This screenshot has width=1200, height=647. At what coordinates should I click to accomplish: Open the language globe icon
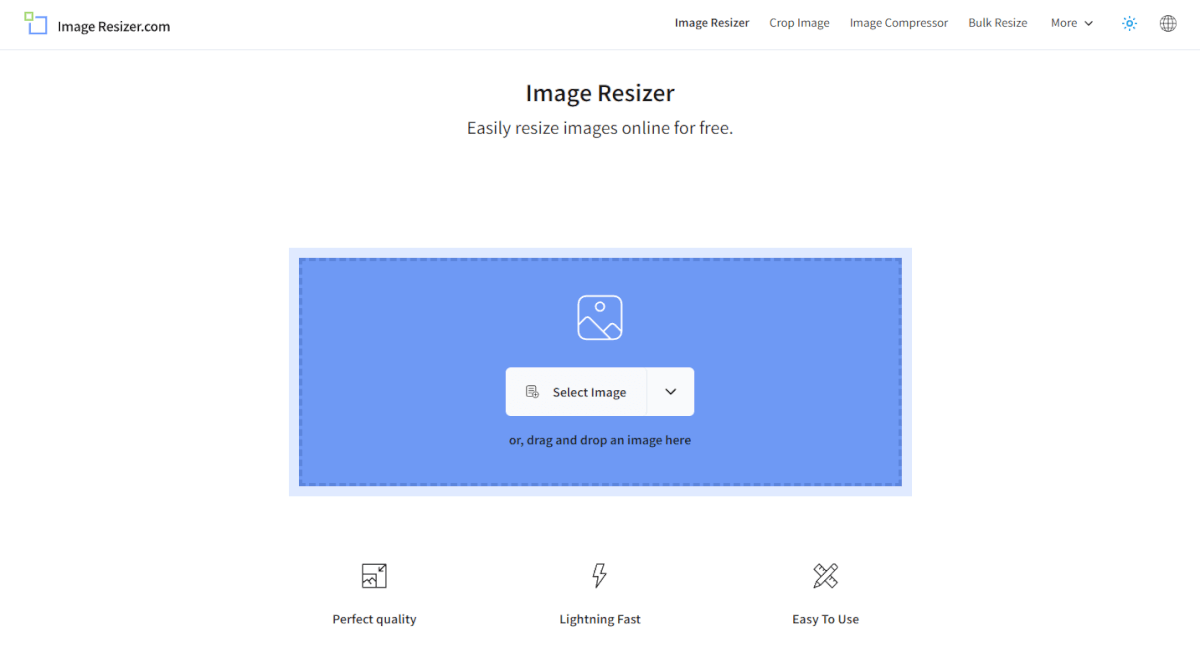(1168, 23)
